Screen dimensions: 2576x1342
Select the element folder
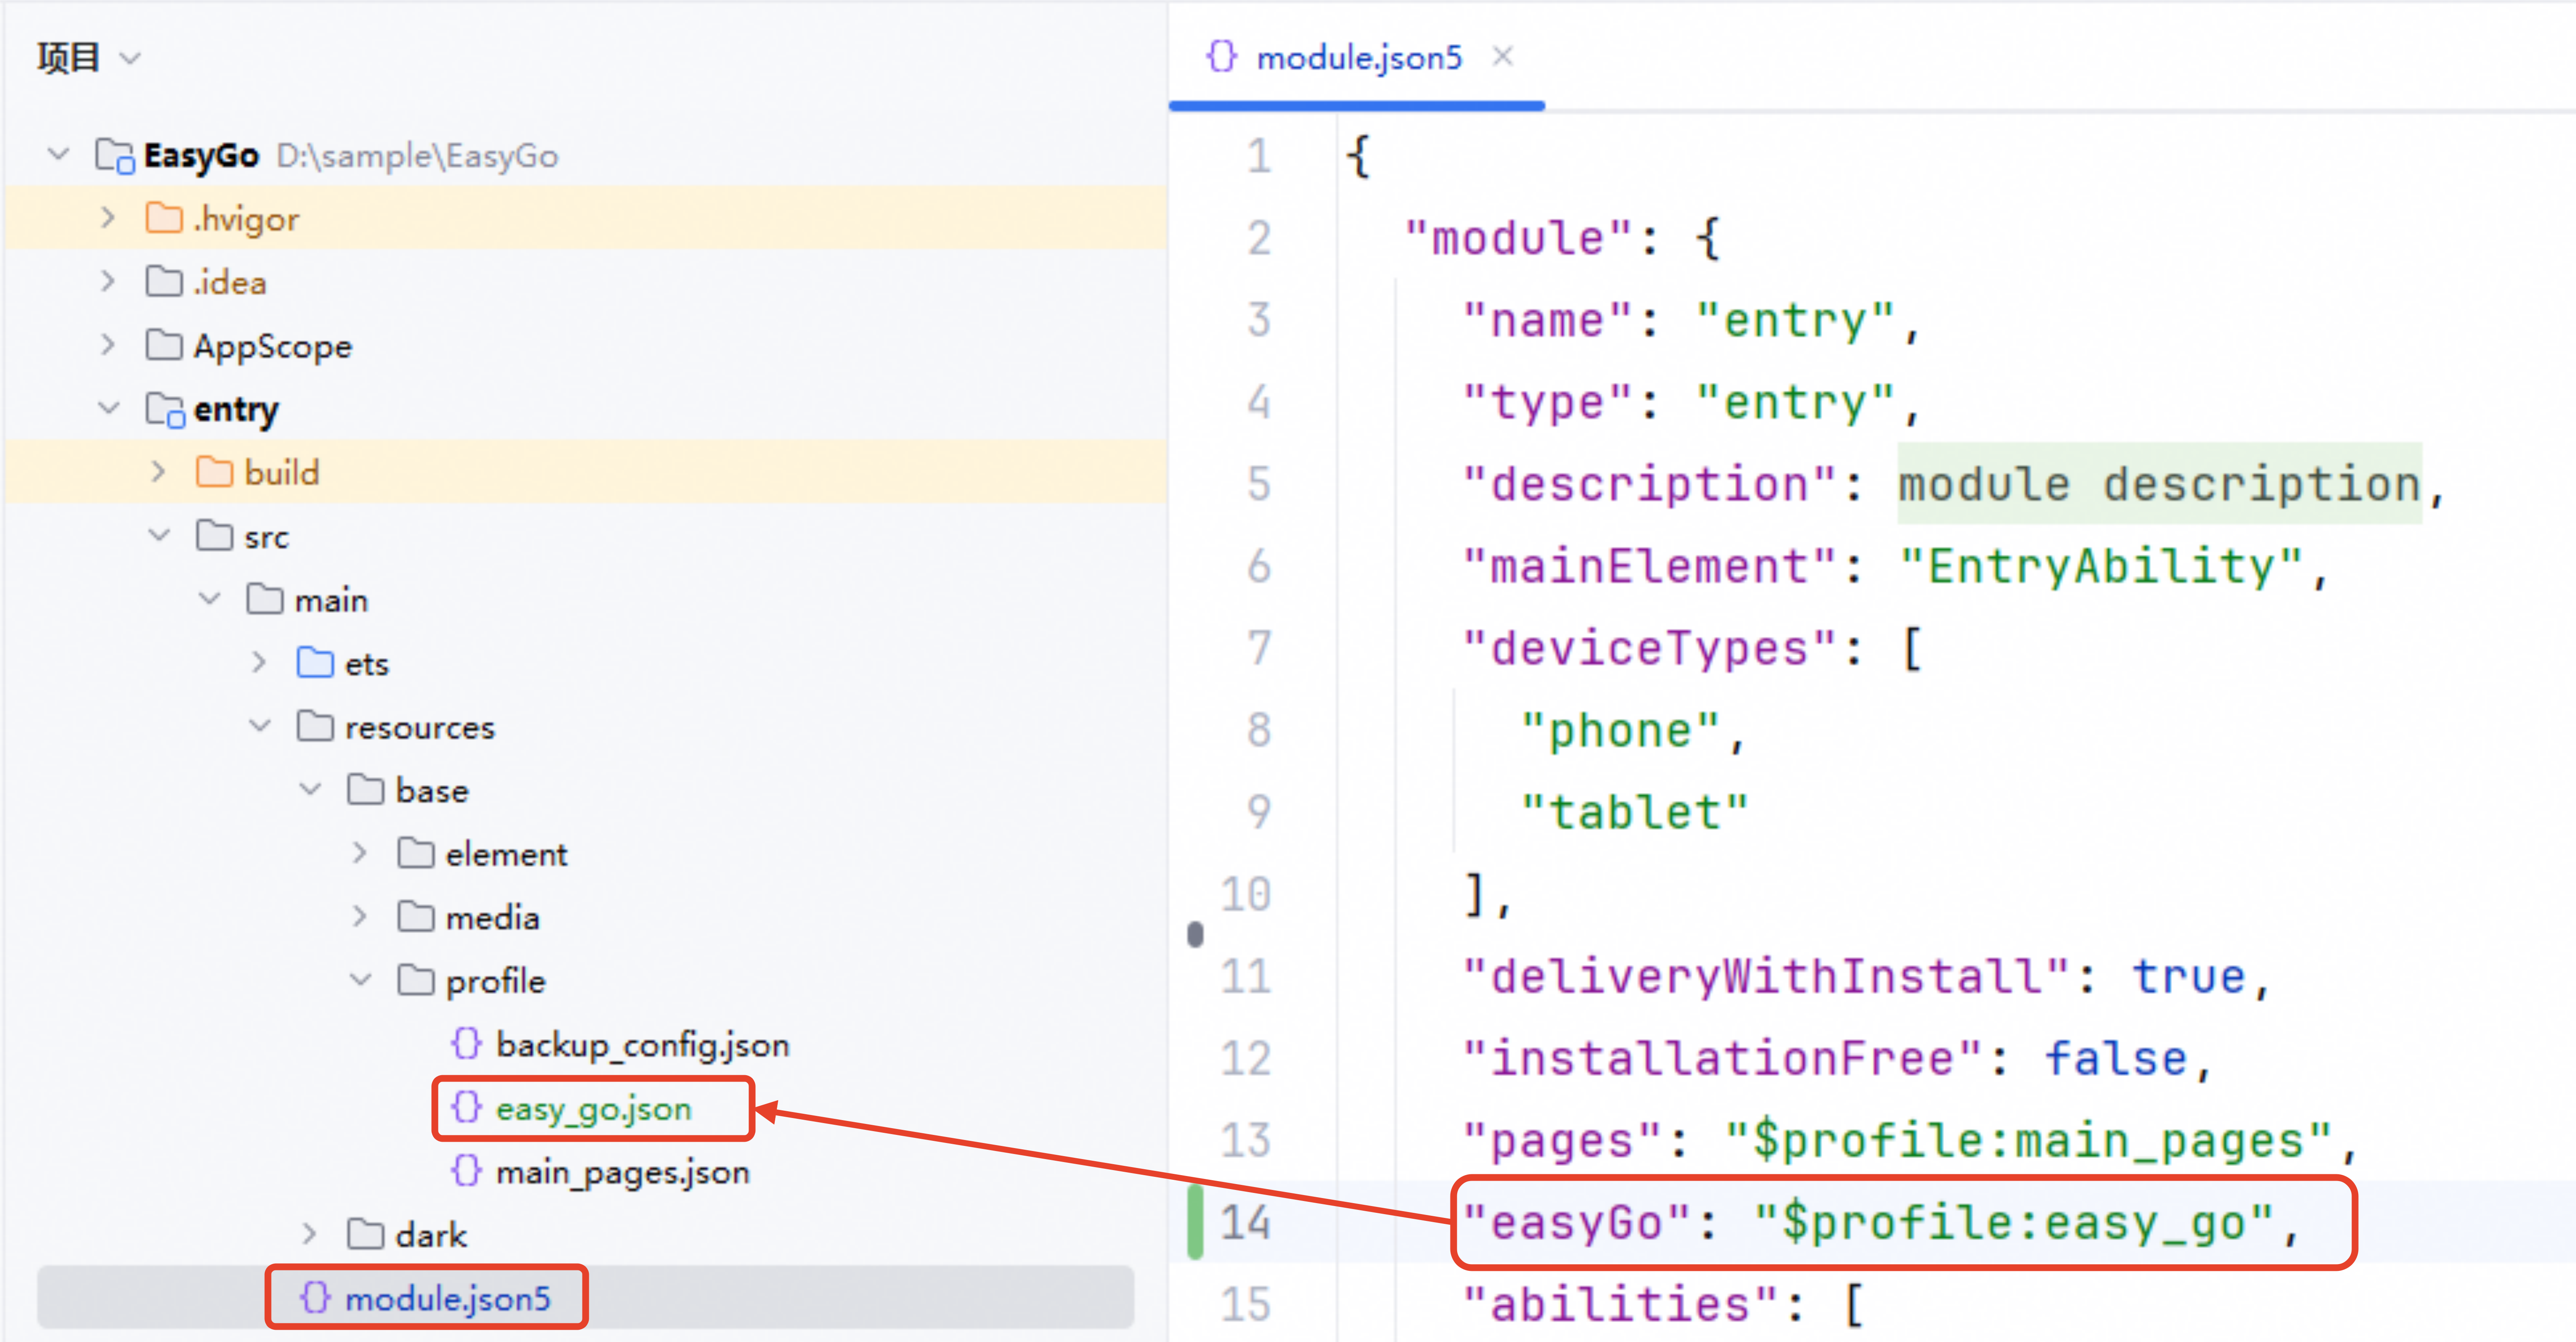tap(506, 854)
